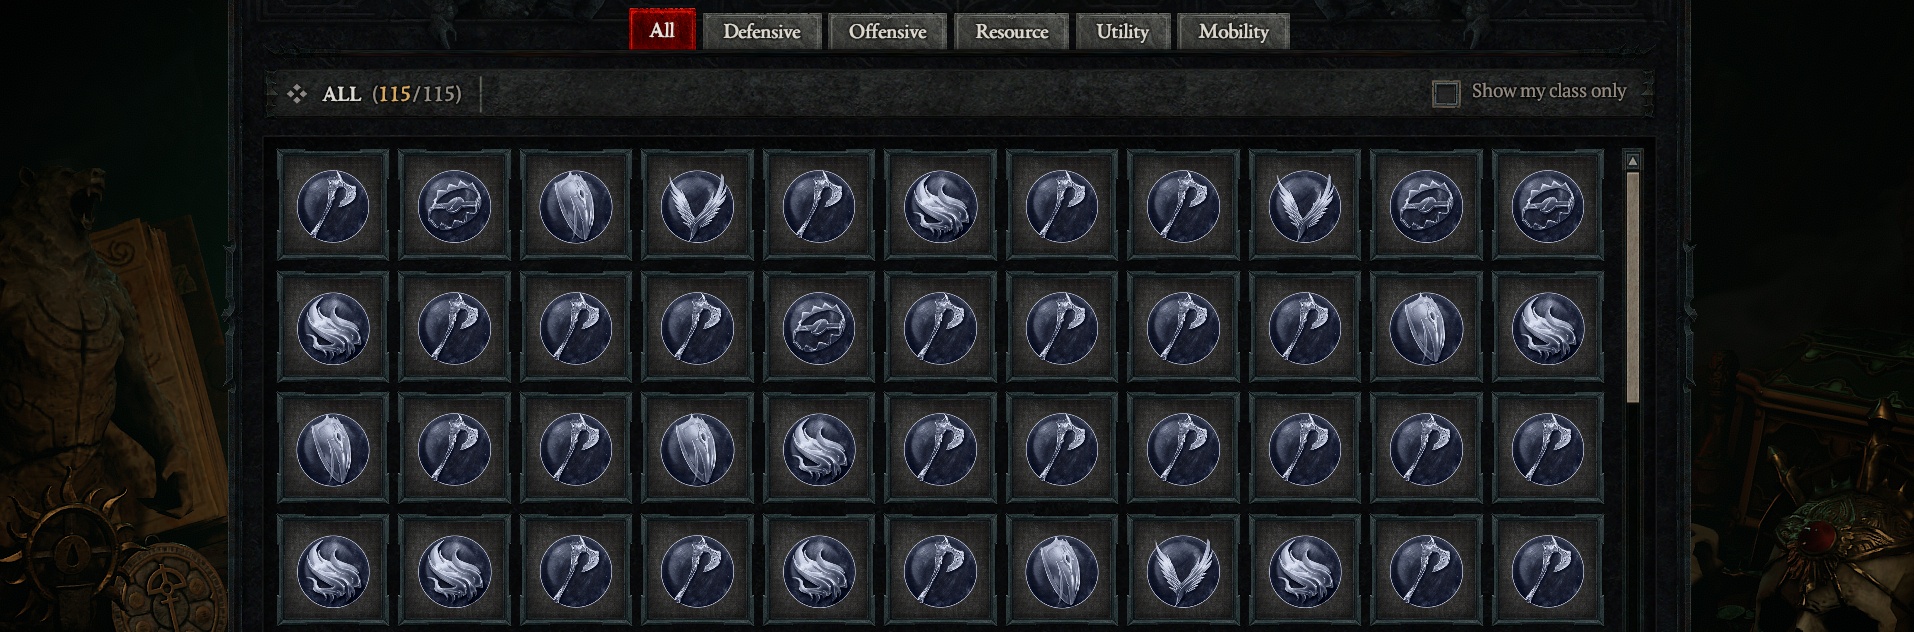This screenshot has width=1914, height=632.
Task: Switch to the All tab
Action: pyautogui.click(x=662, y=30)
